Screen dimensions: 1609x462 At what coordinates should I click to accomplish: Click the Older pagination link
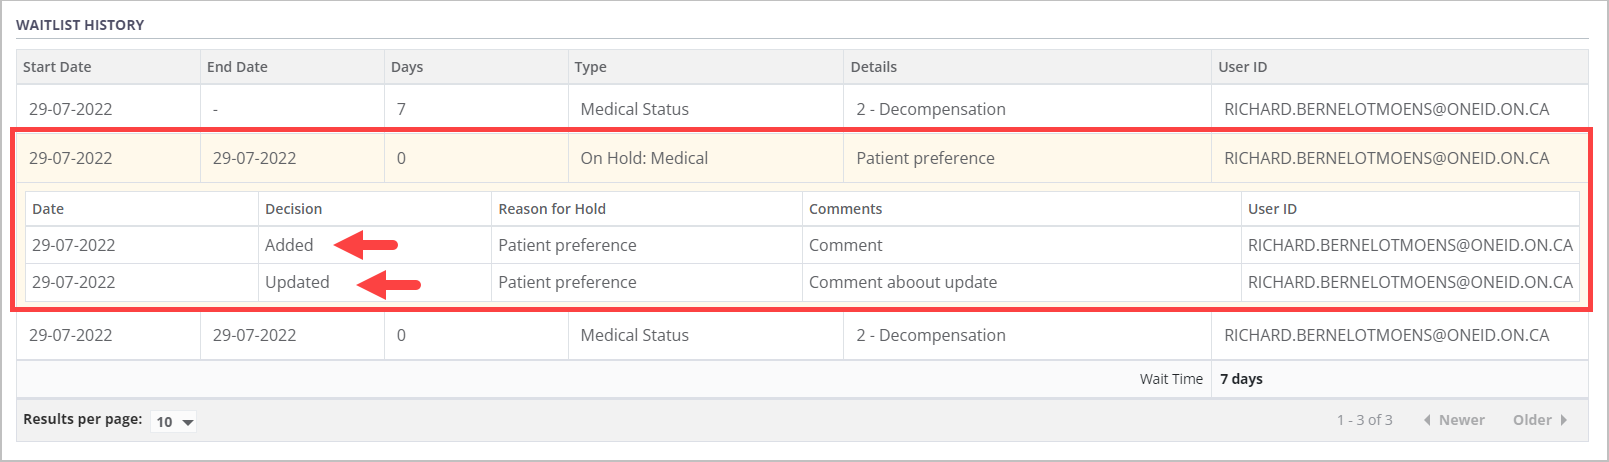point(1532,420)
